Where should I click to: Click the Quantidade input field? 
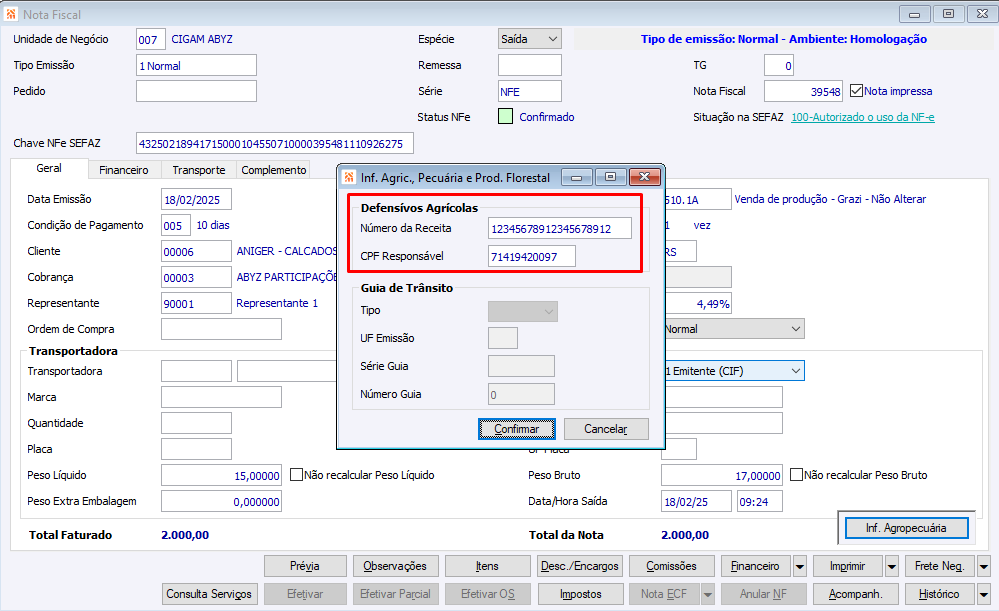196,423
